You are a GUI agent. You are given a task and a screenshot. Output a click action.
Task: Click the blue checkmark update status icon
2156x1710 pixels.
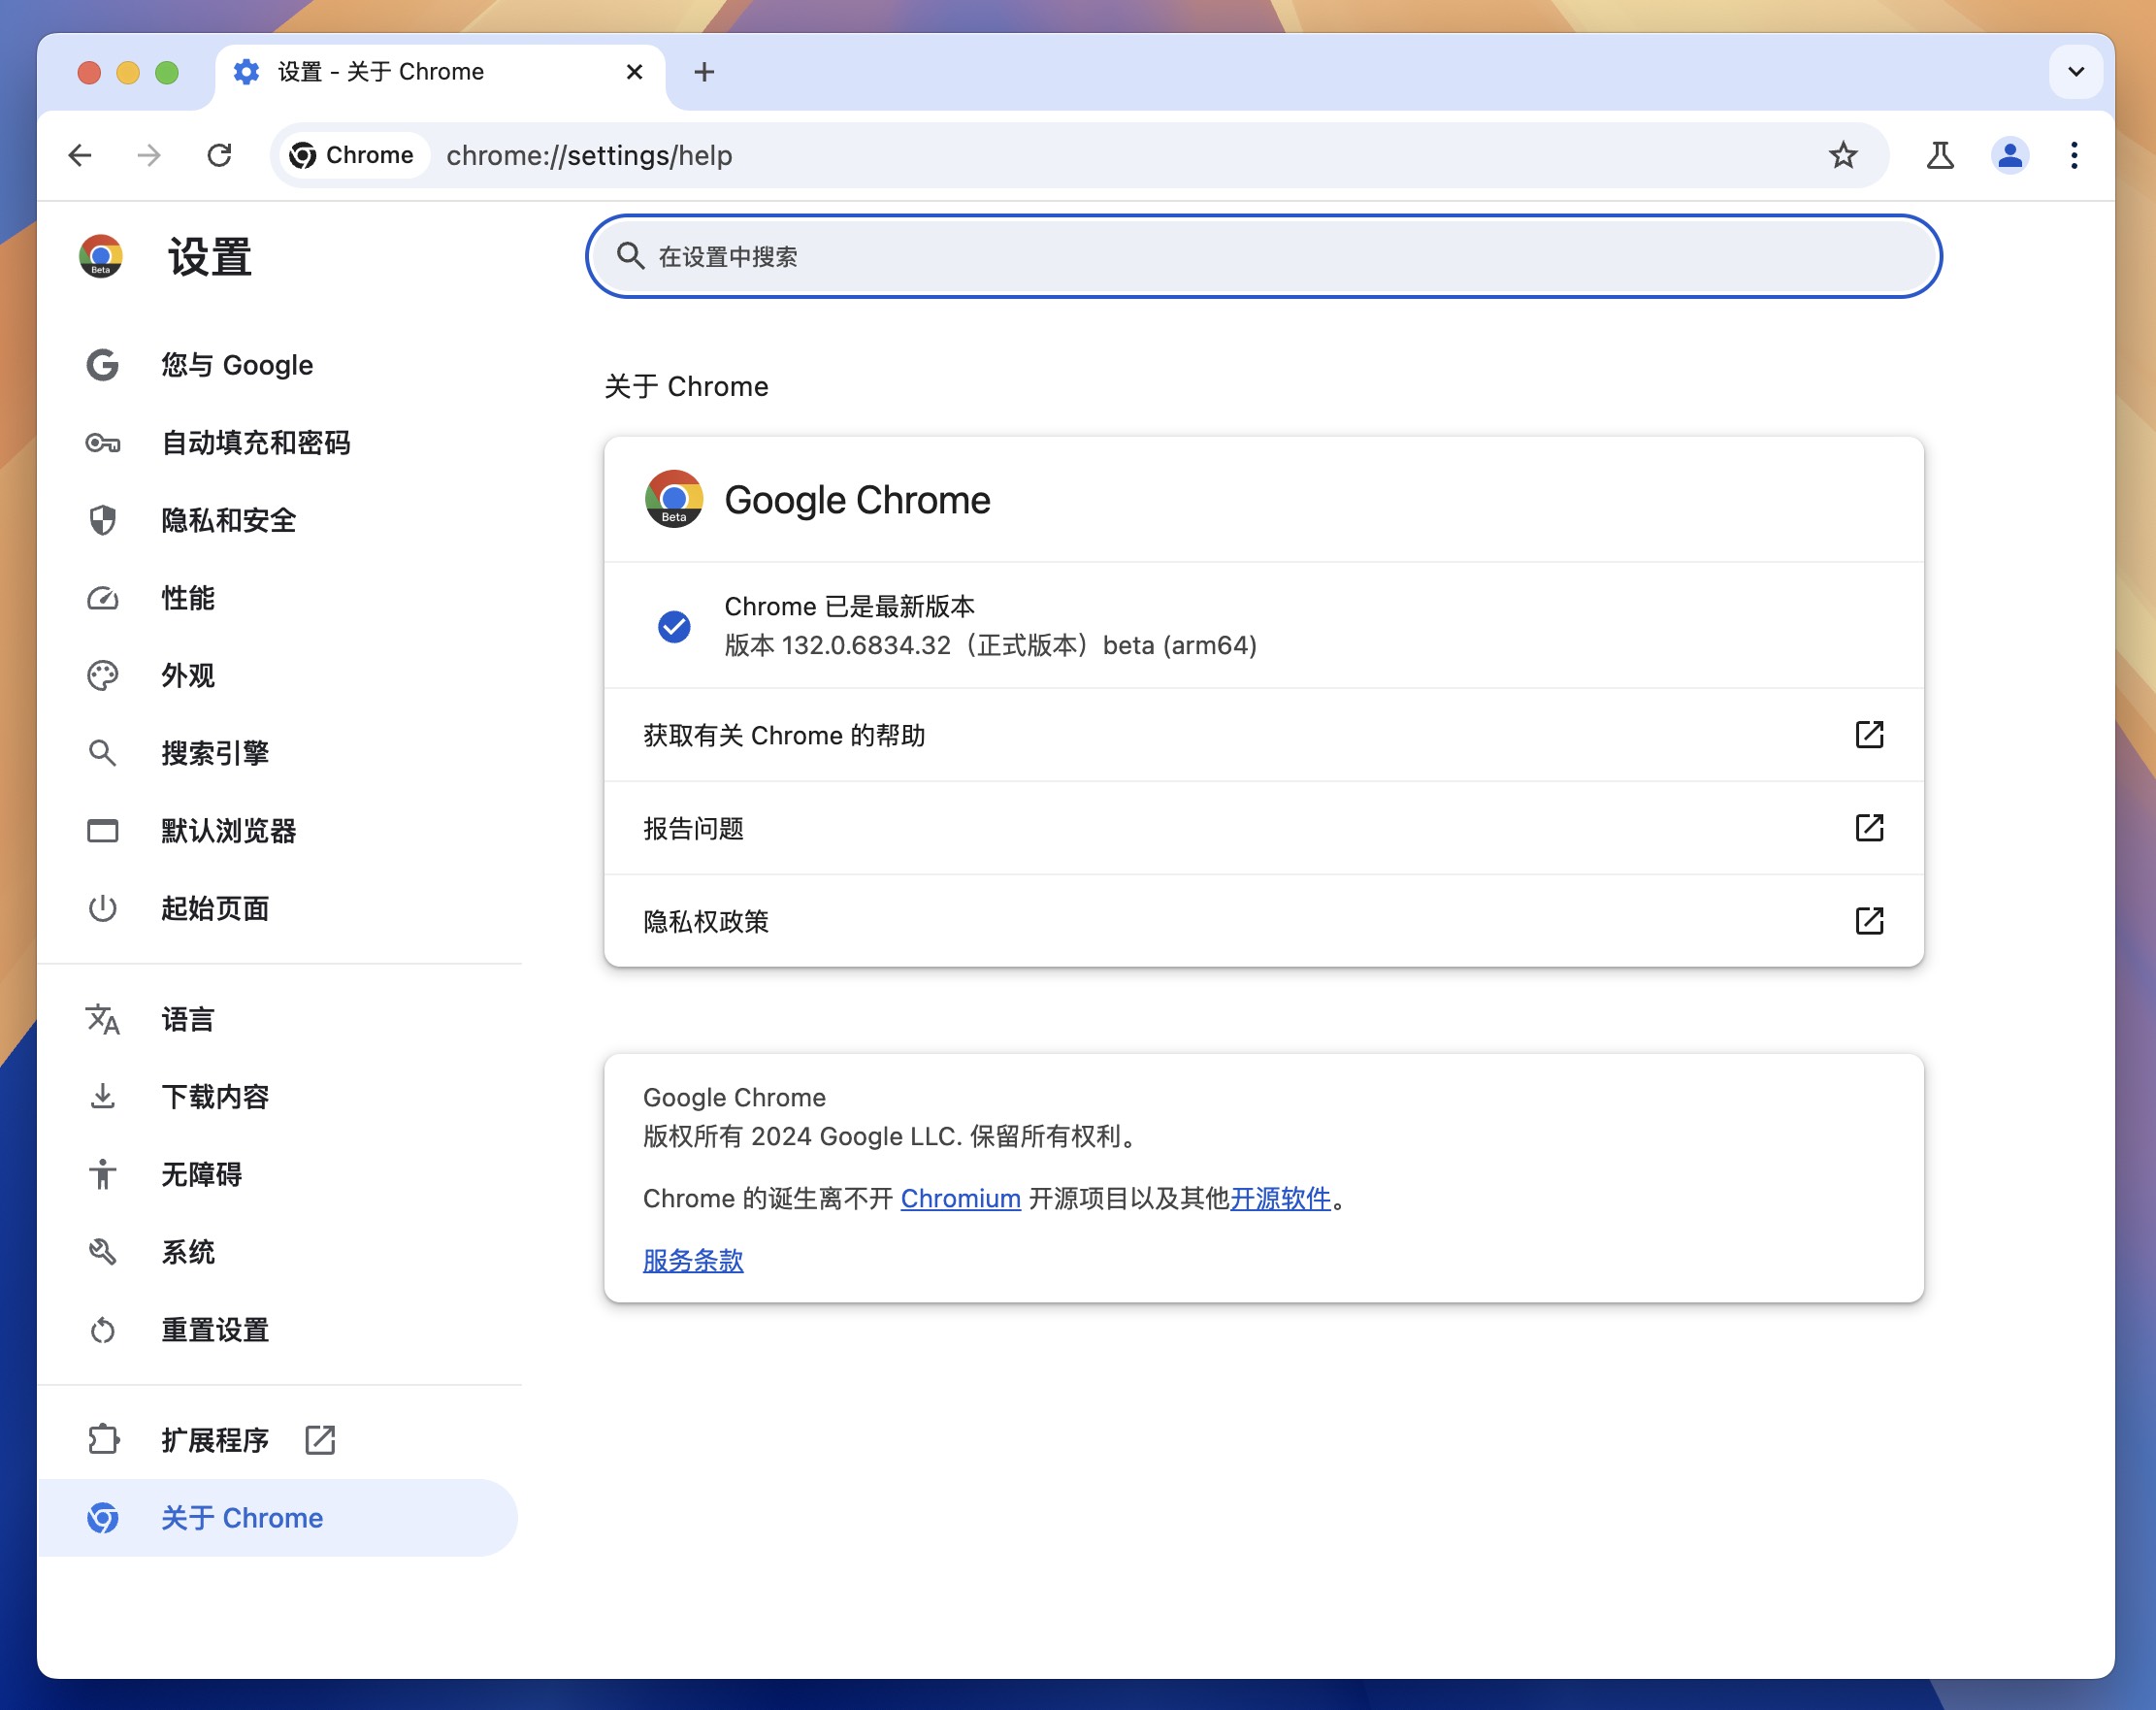click(x=674, y=626)
